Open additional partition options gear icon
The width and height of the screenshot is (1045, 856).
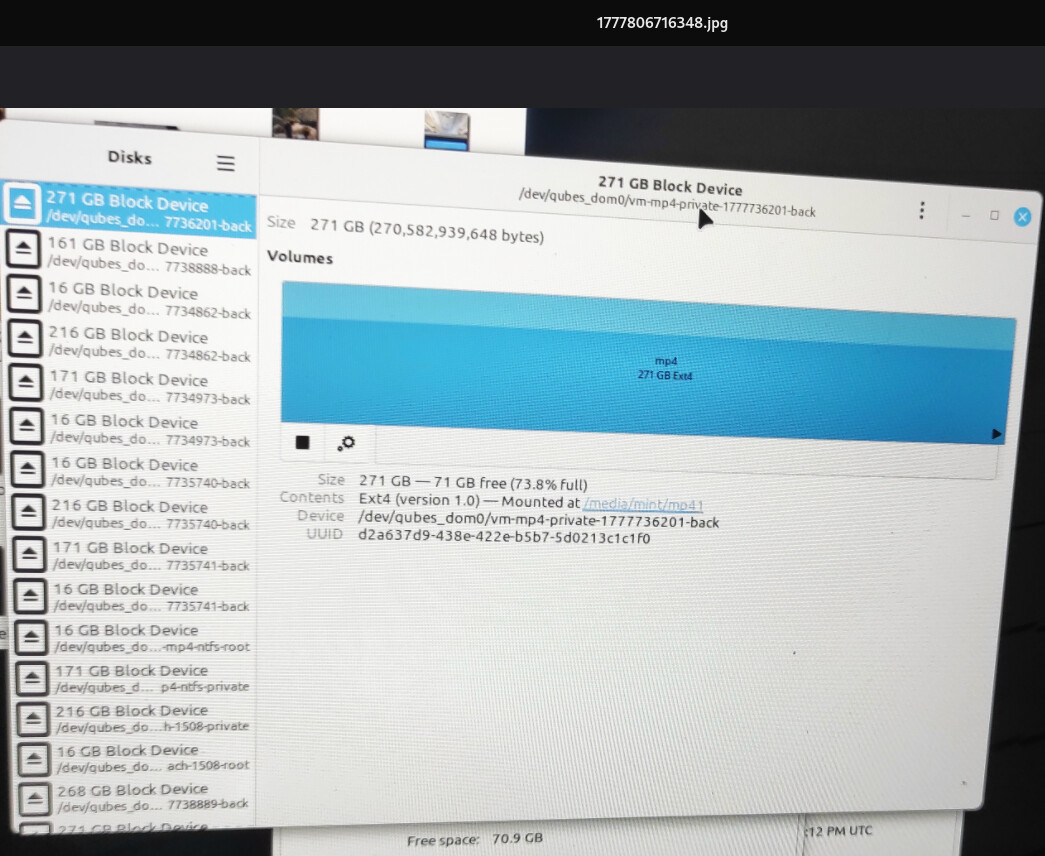(x=346, y=443)
